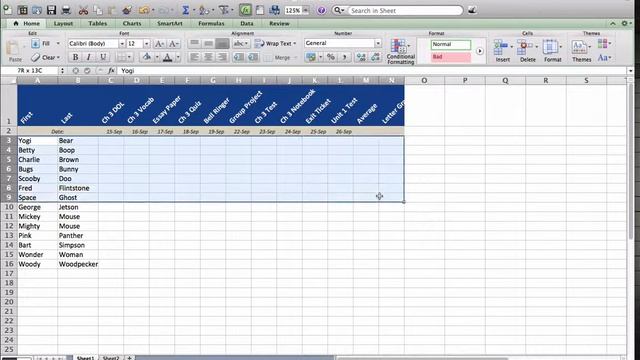Click the fill color paint bucket
640x360 pixels.
147,57
